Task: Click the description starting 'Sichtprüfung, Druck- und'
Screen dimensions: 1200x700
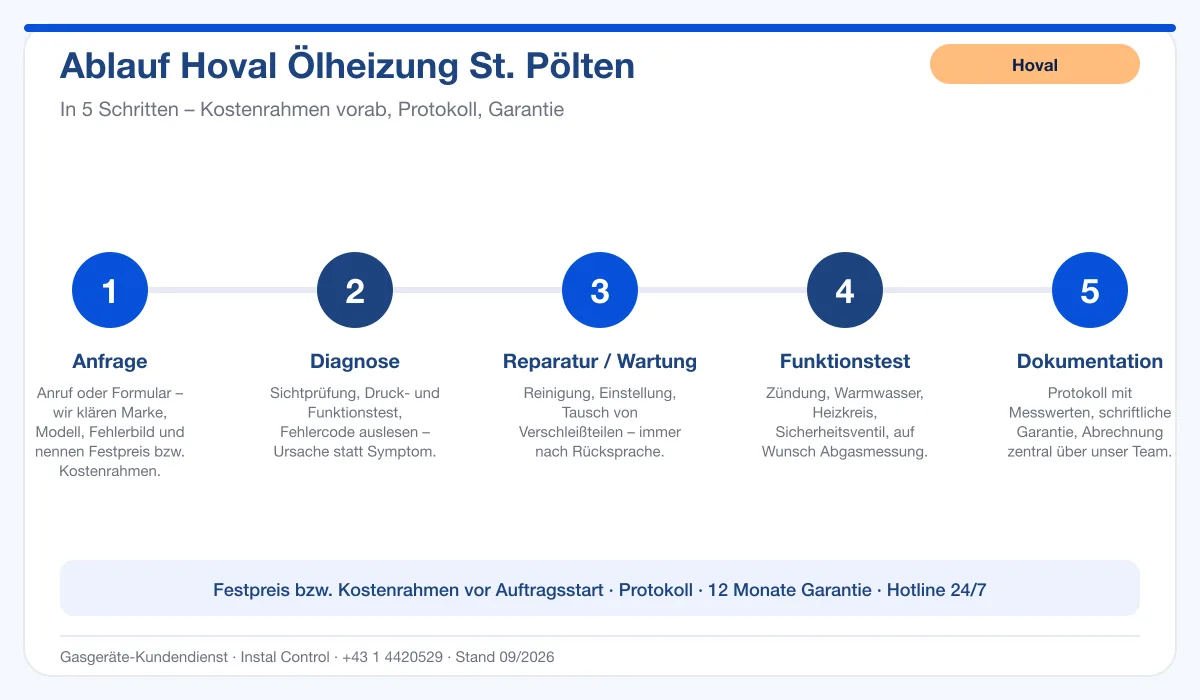Action: tap(355, 422)
